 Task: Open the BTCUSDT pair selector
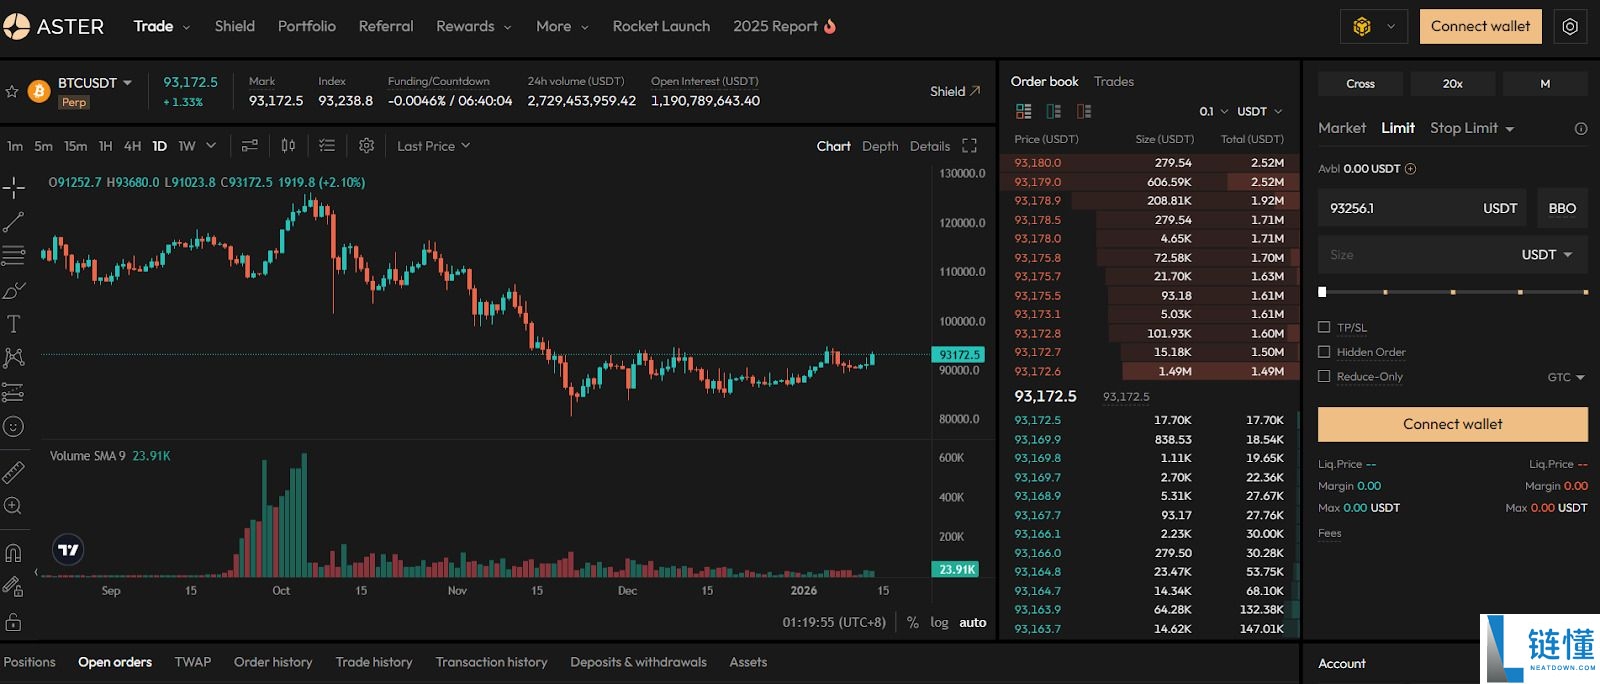95,83
